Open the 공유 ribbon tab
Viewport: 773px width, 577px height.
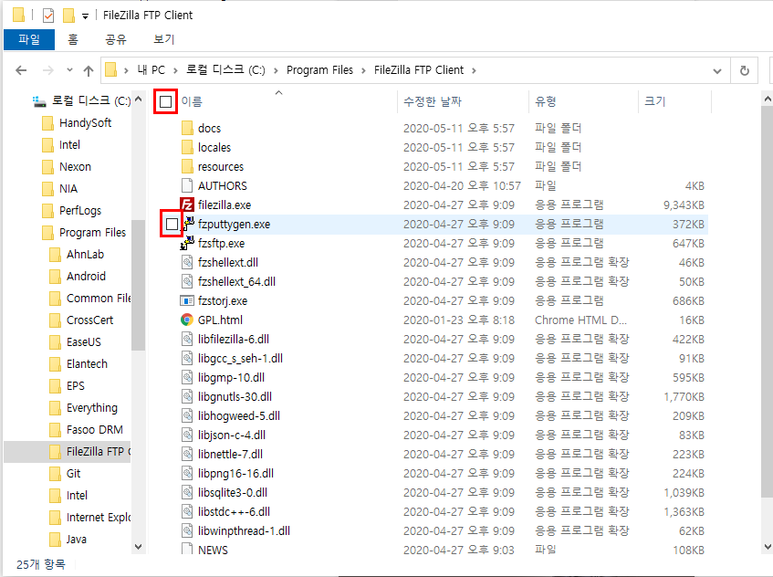116,39
